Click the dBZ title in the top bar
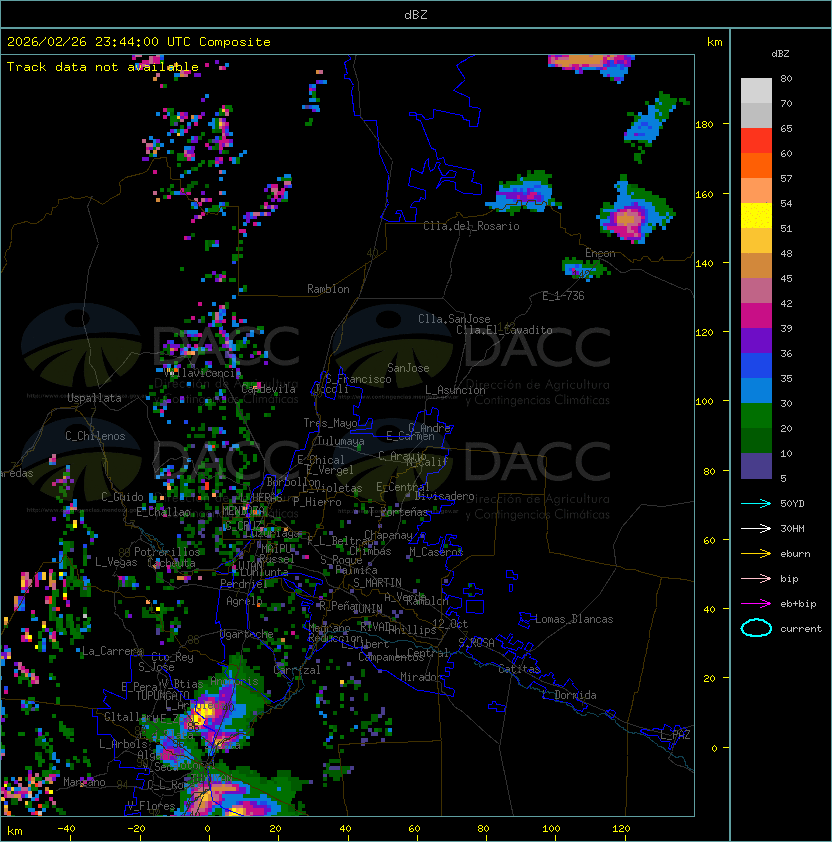832x842 pixels. point(416,14)
